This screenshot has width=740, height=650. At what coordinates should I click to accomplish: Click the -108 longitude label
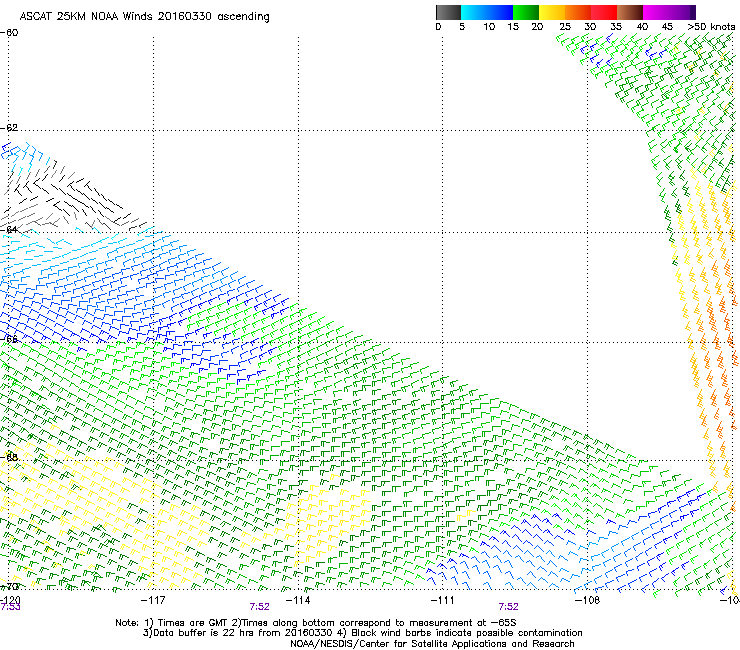(587, 600)
